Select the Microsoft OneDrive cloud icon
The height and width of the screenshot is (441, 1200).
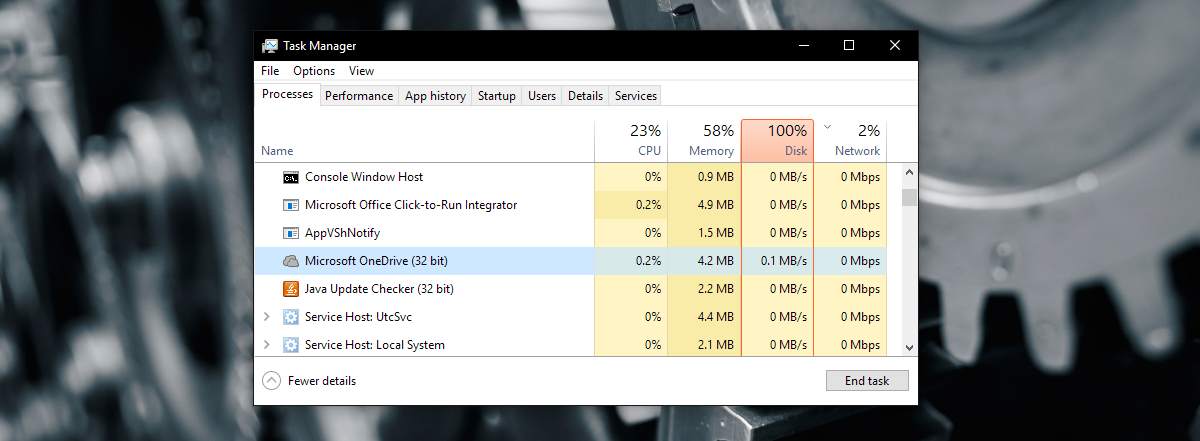(291, 261)
